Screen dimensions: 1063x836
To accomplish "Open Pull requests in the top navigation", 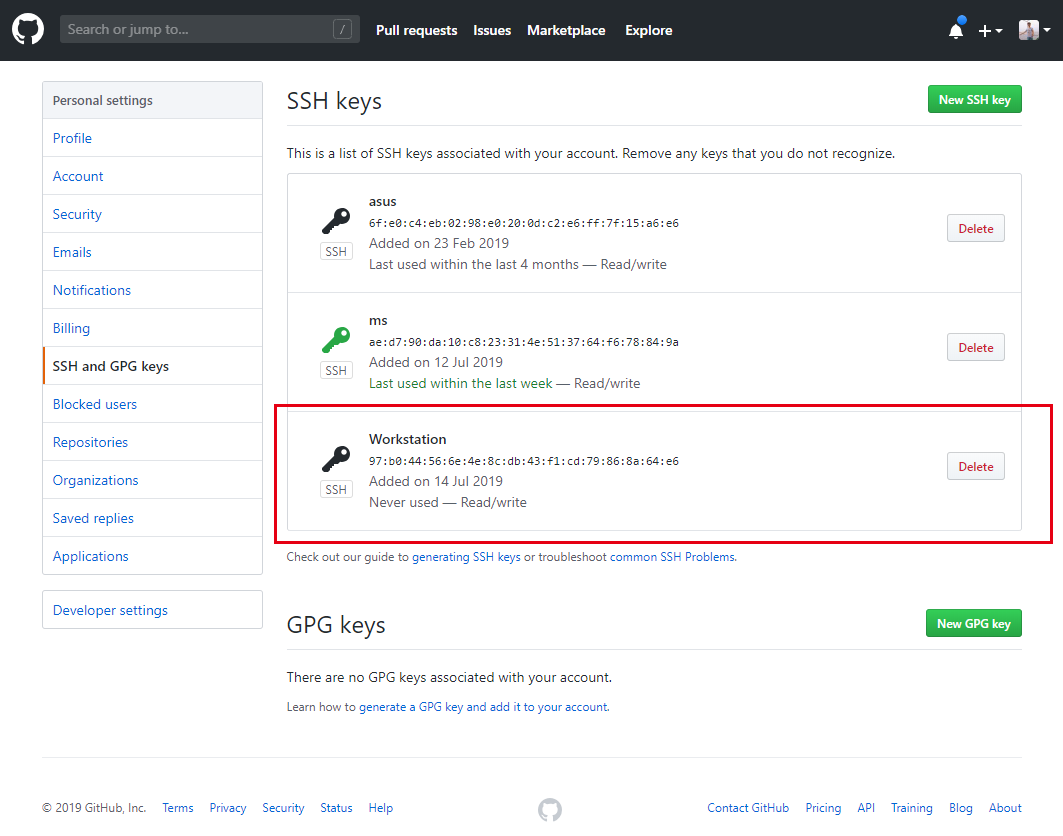I will tap(416, 31).
